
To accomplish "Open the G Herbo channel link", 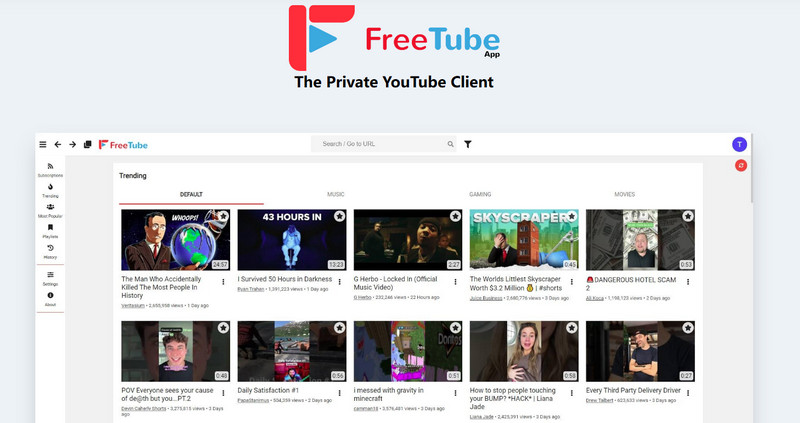I will pyautogui.click(x=363, y=297).
